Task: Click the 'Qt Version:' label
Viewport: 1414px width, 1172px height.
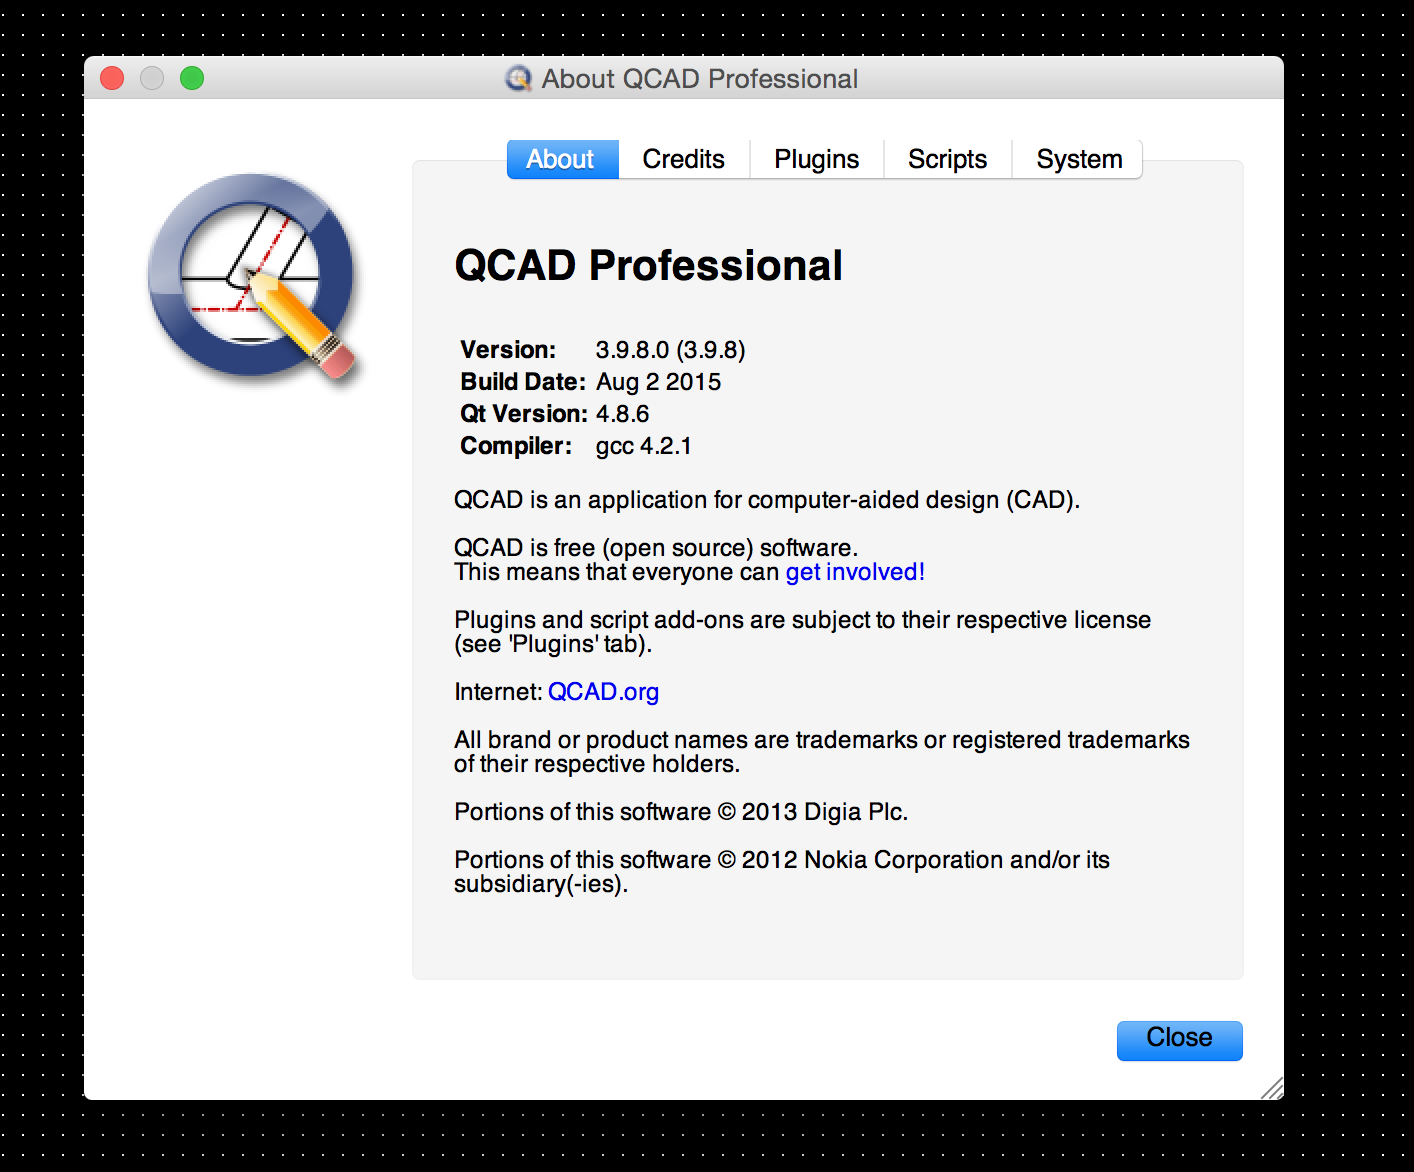Action: point(524,414)
